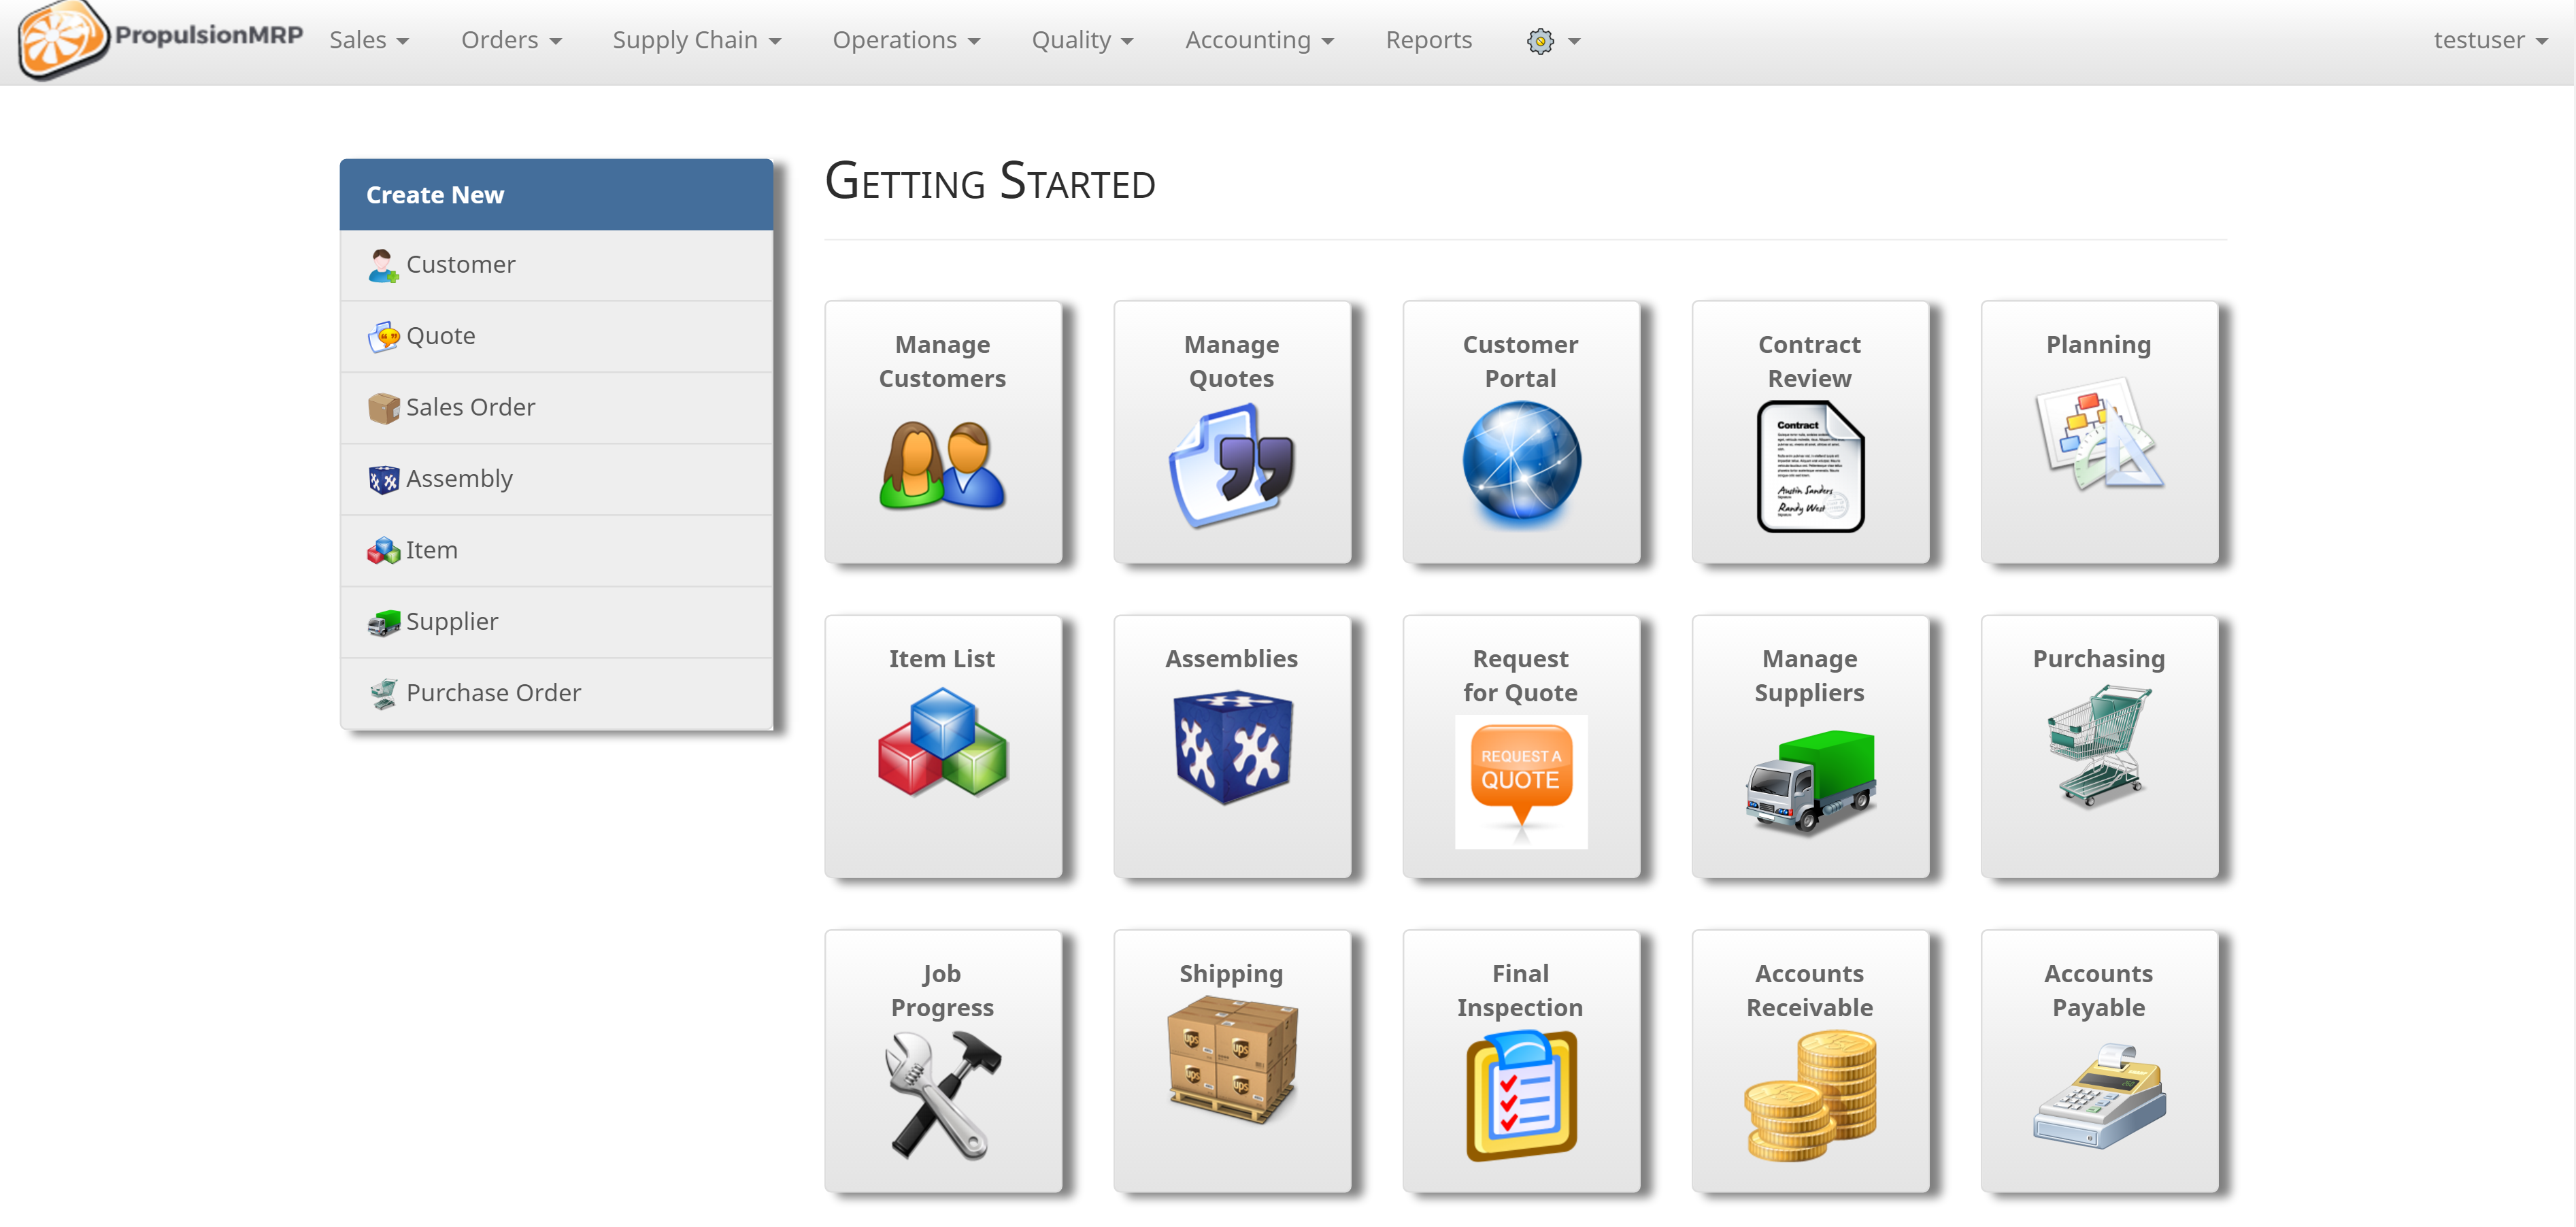Open the Reports menu item
The image size is (2576, 1227).
point(1428,40)
